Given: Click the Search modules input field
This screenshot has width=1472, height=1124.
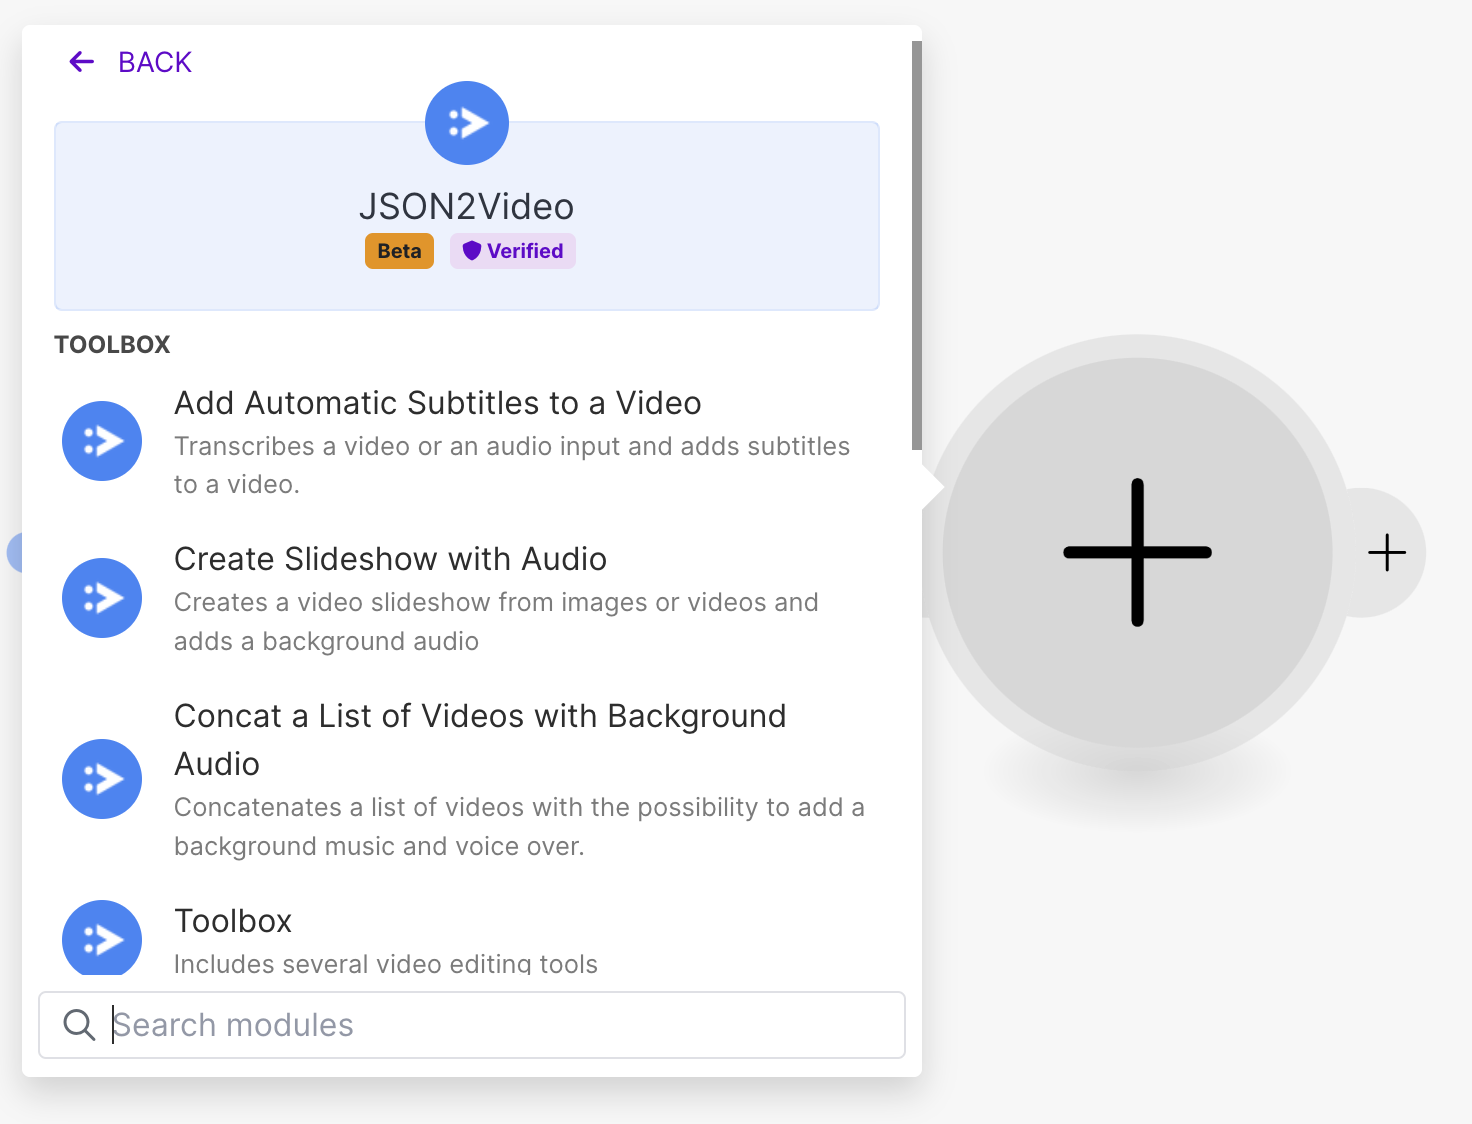Looking at the screenshot, I should 472,1025.
